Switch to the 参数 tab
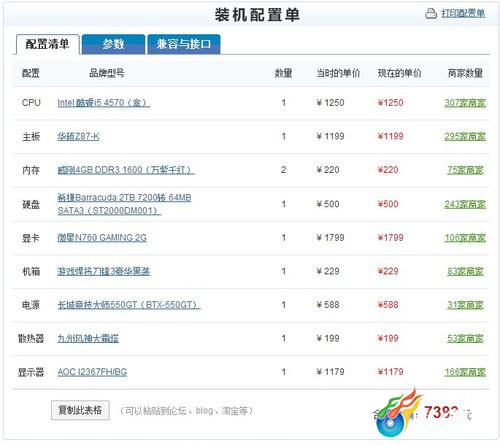This screenshot has height=445, width=500. click(x=113, y=44)
